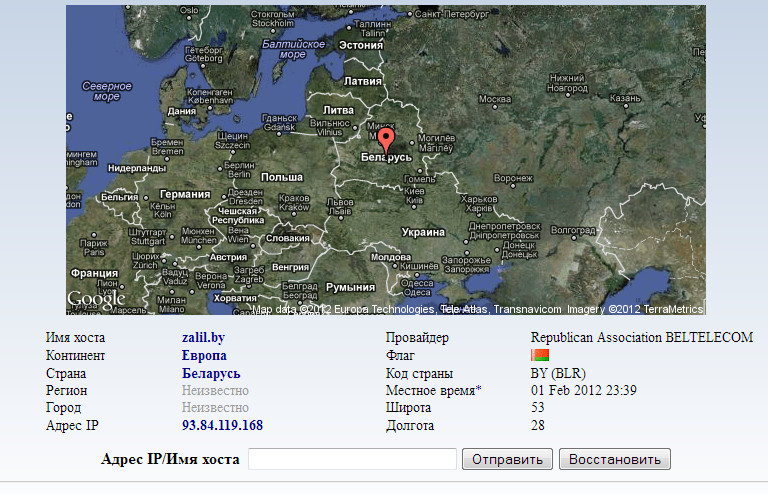Click the Republican Association BELTELECOM provider text

[x=642, y=337]
